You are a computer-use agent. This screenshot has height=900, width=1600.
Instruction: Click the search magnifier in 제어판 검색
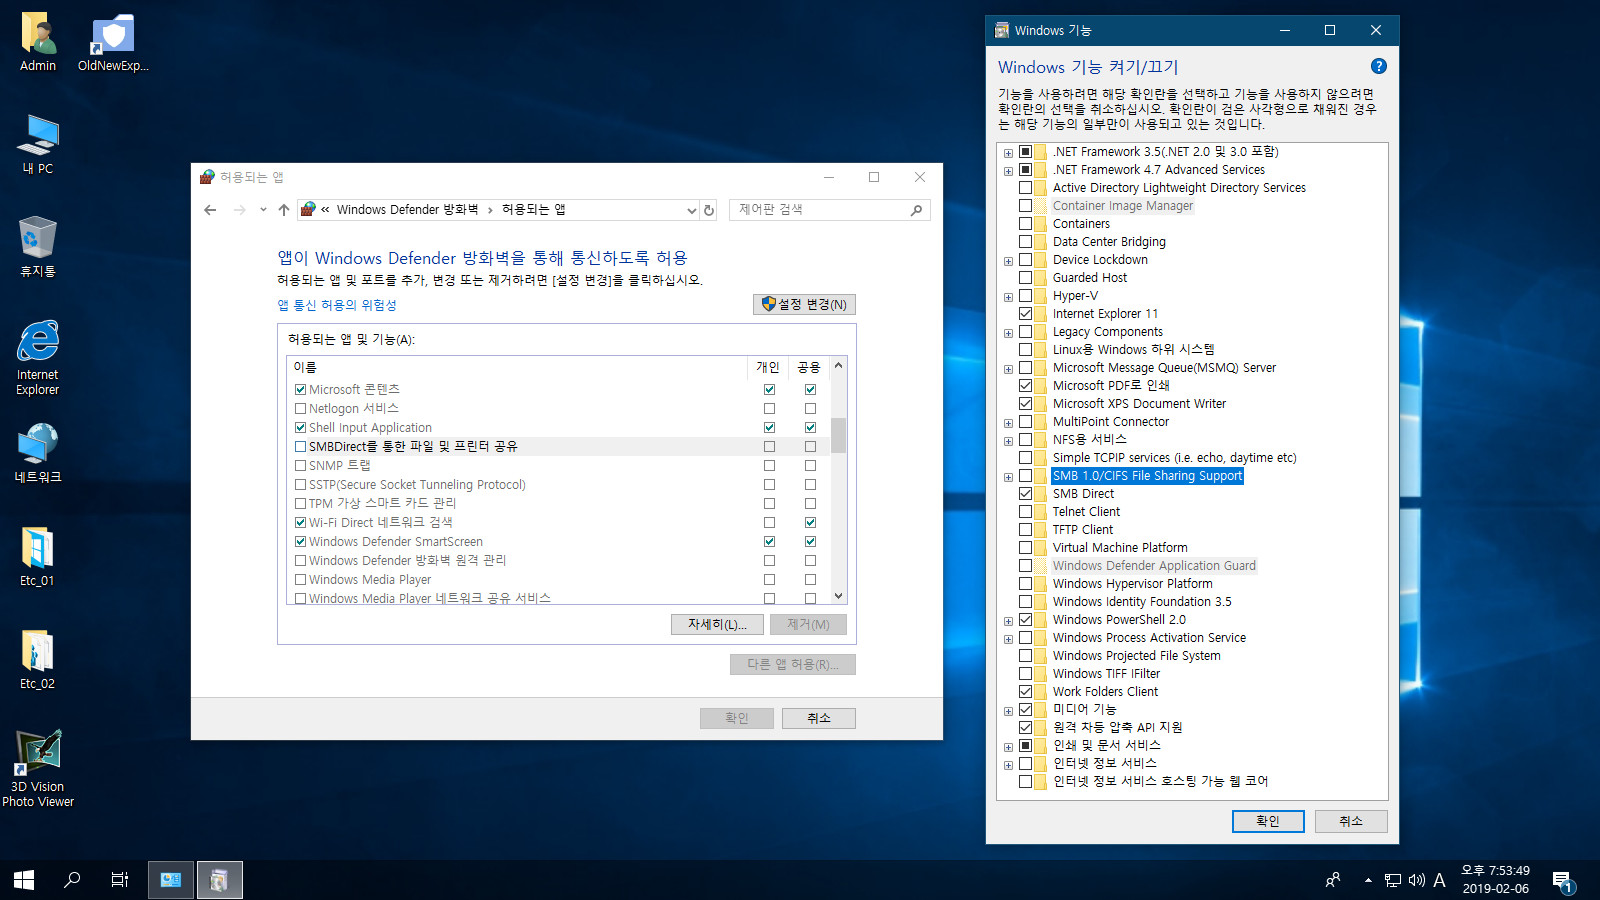point(916,210)
